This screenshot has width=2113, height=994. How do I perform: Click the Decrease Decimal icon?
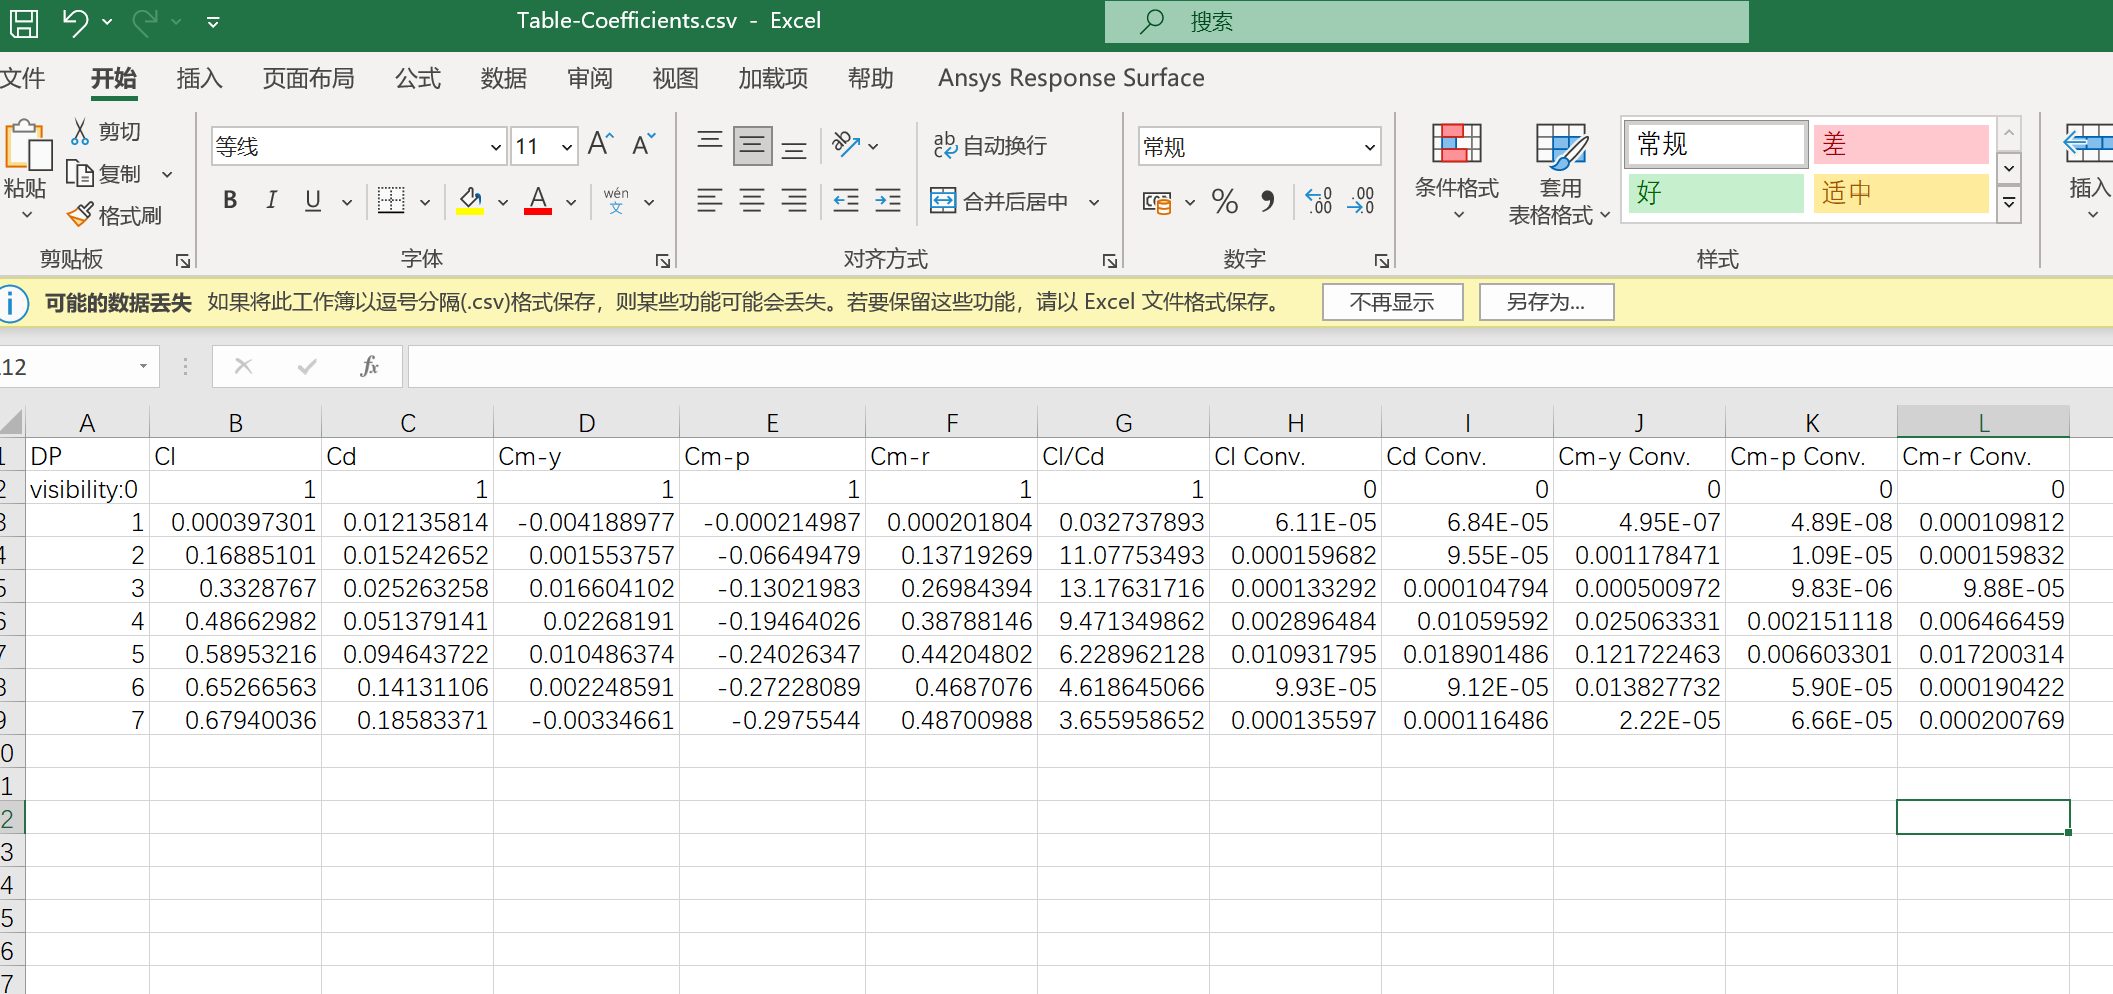tap(1361, 201)
